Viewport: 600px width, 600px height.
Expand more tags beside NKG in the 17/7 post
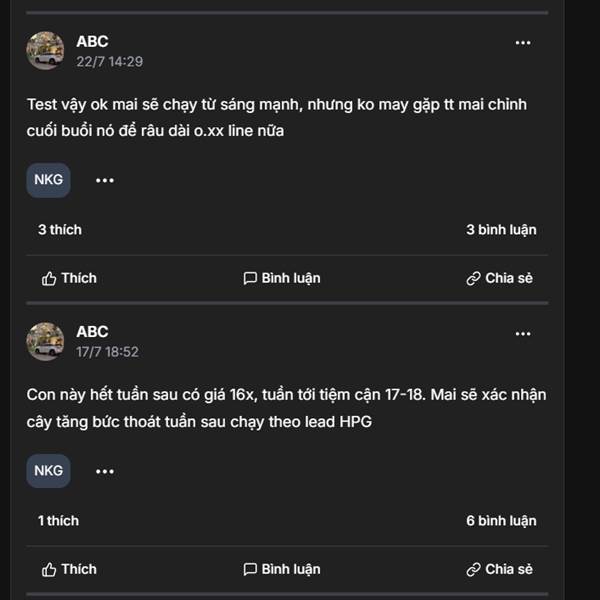(105, 471)
